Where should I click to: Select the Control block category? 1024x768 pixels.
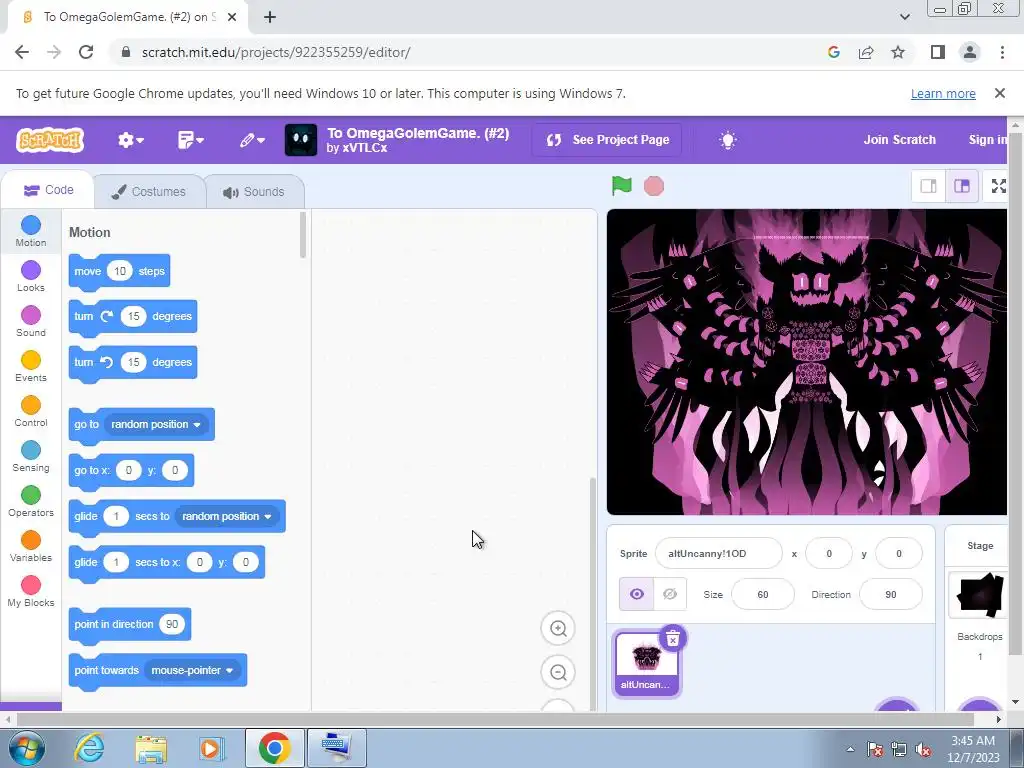31,411
